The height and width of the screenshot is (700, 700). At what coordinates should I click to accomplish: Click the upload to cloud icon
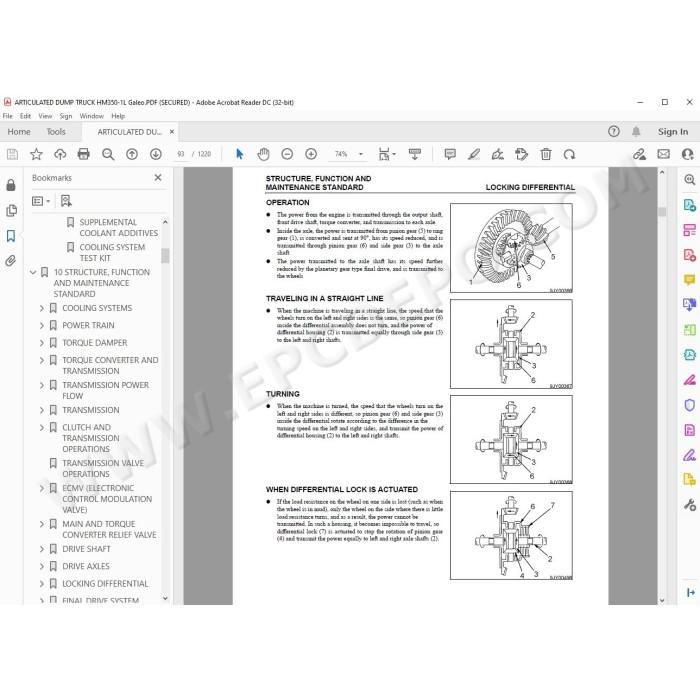pyautogui.click(x=60, y=154)
